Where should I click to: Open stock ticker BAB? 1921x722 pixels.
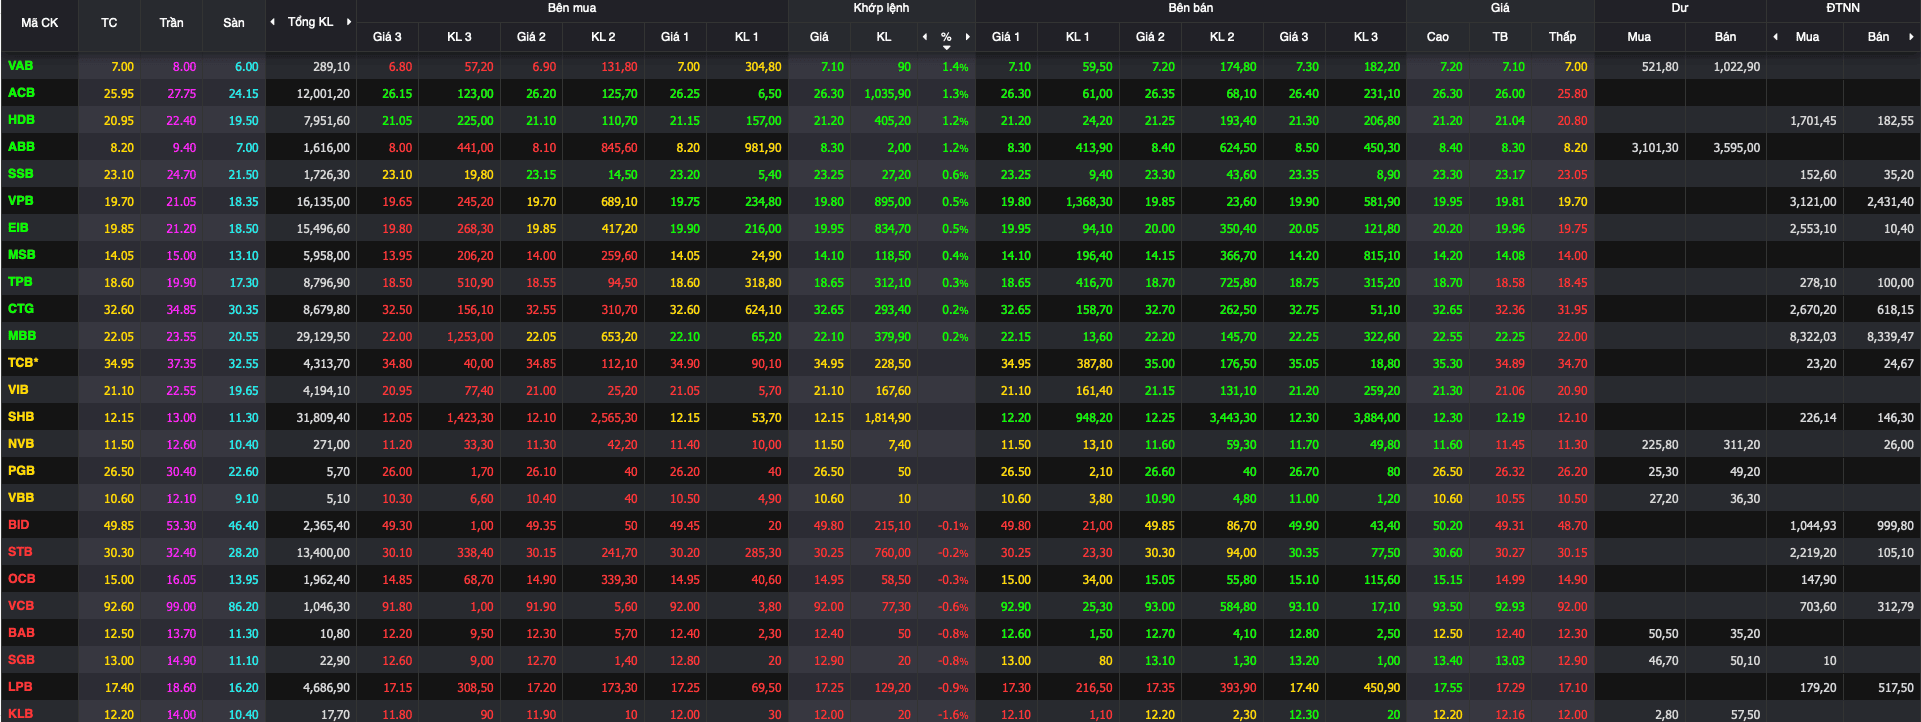coord(21,633)
